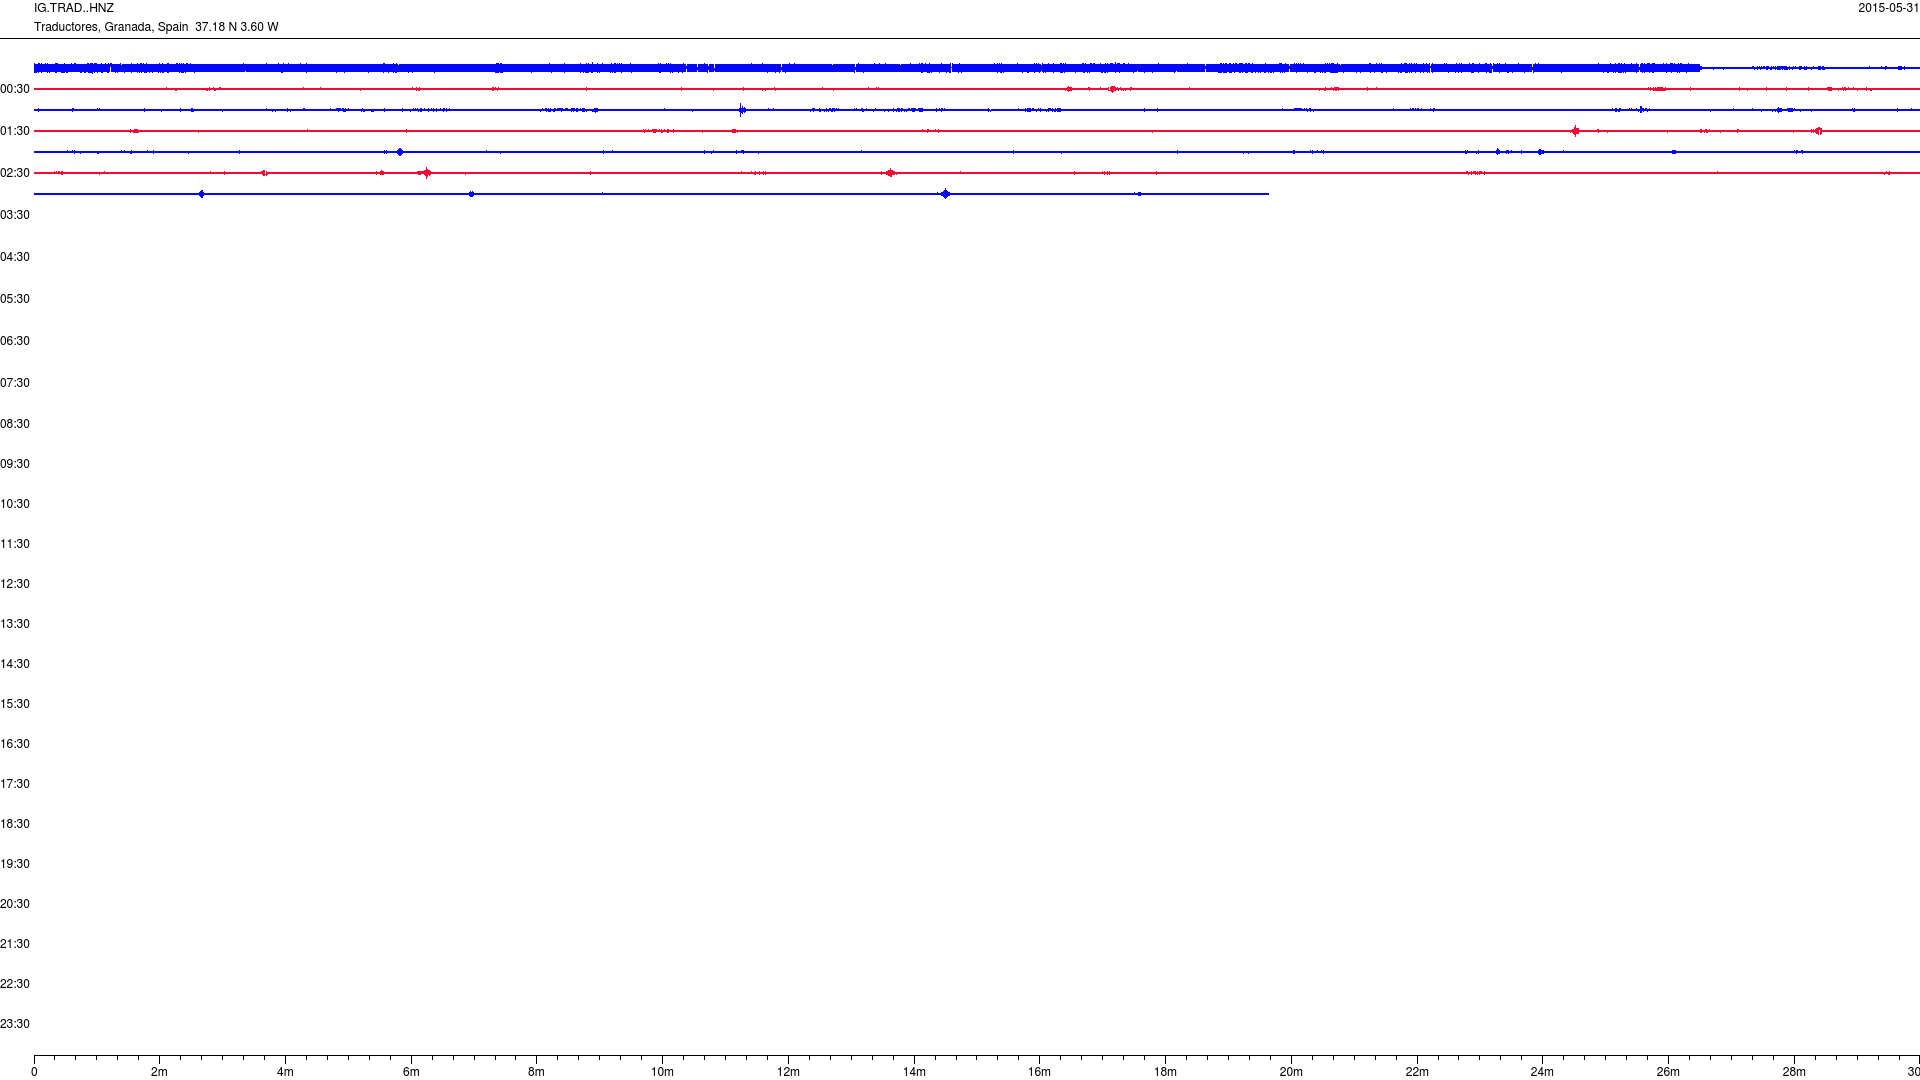Select the 23:30 time label
The width and height of the screenshot is (1920, 1080).
(x=15, y=1024)
